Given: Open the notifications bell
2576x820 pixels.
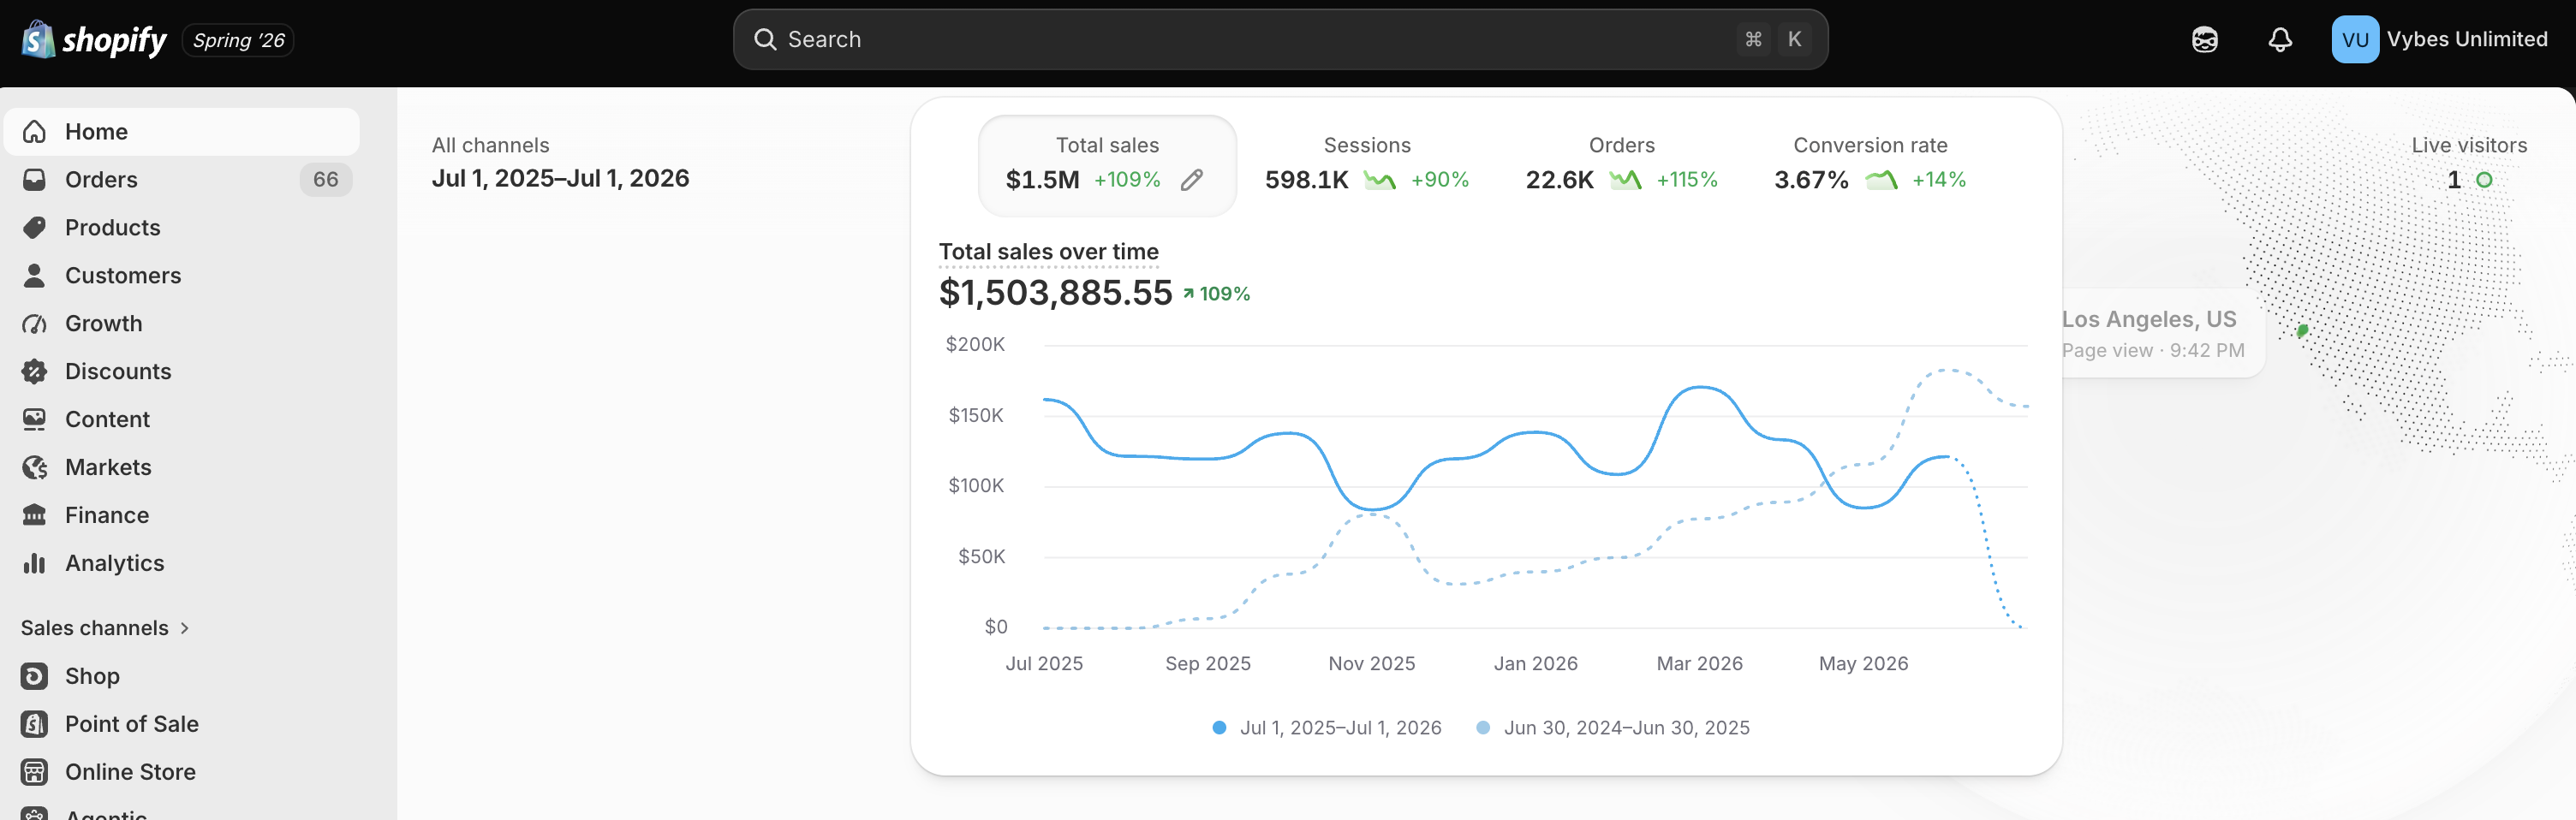Looking at the screenshot, I should click(x=2280, y=40).
